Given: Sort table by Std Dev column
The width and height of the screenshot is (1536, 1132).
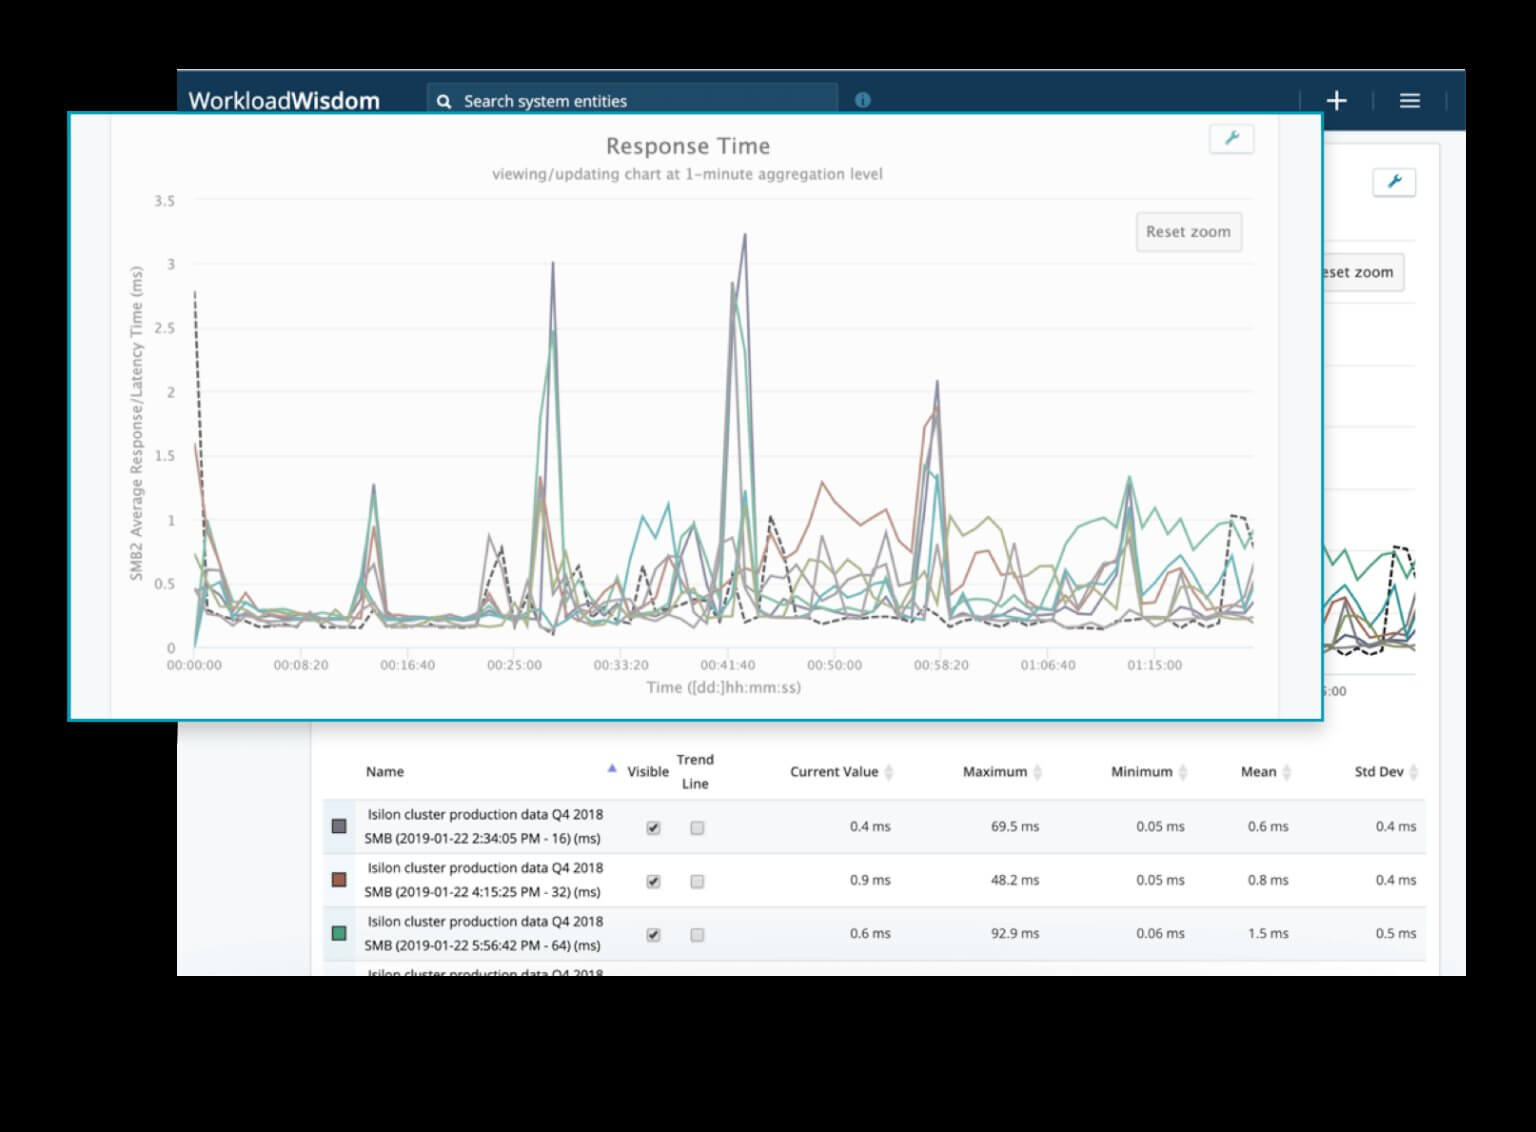Looking at the screenshot, I should [x=1379, y=772].
